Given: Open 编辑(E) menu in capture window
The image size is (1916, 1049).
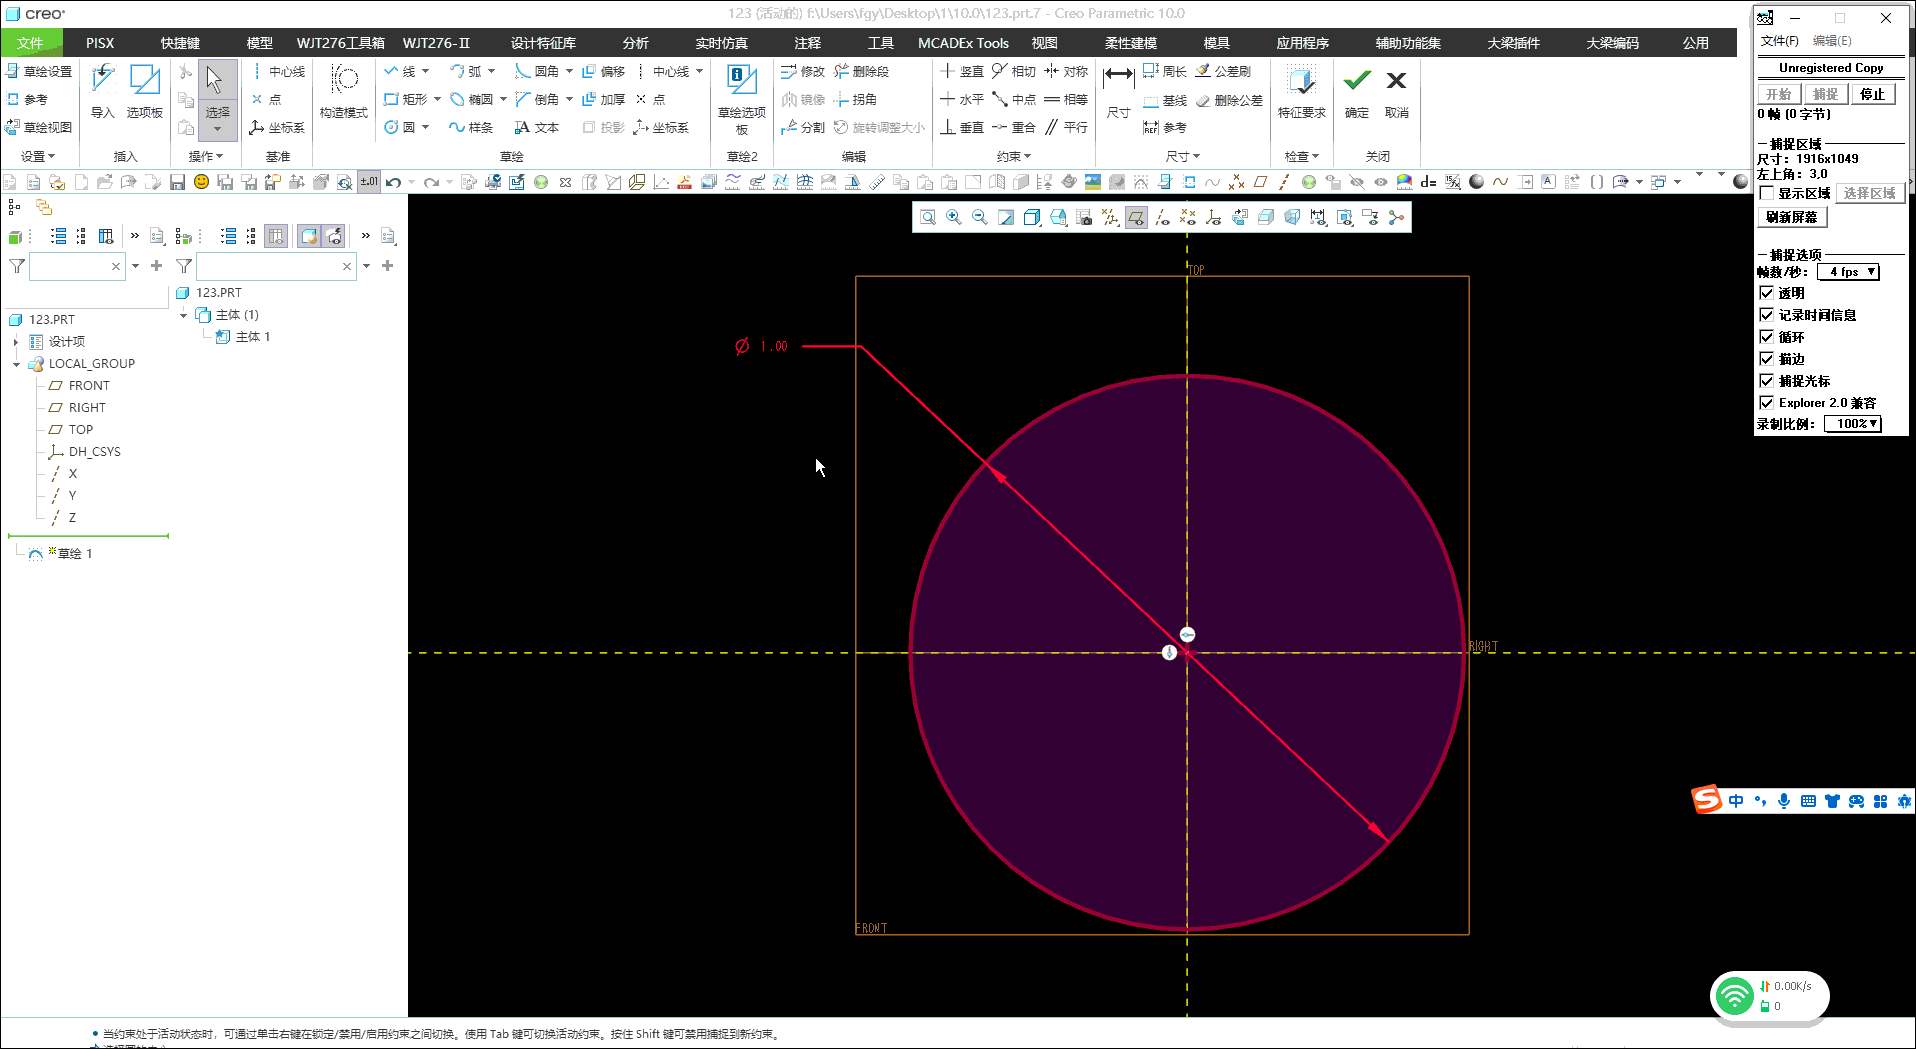Looking at the screenshot, I should 1832,41.
